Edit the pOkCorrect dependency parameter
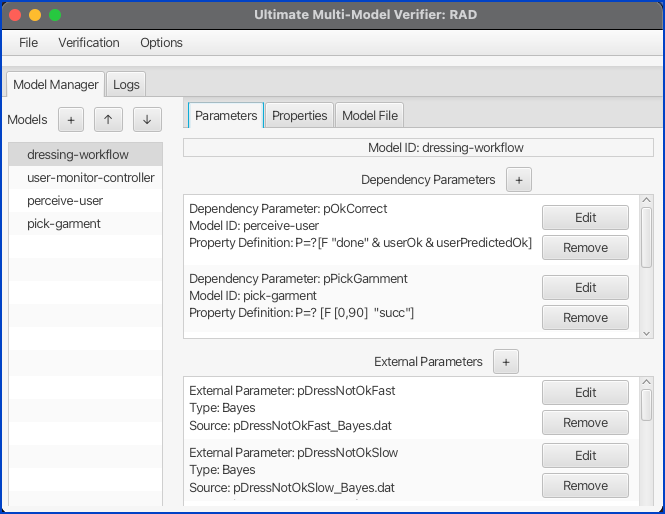This screenshot has height=514, width=665. coord(585,218)
